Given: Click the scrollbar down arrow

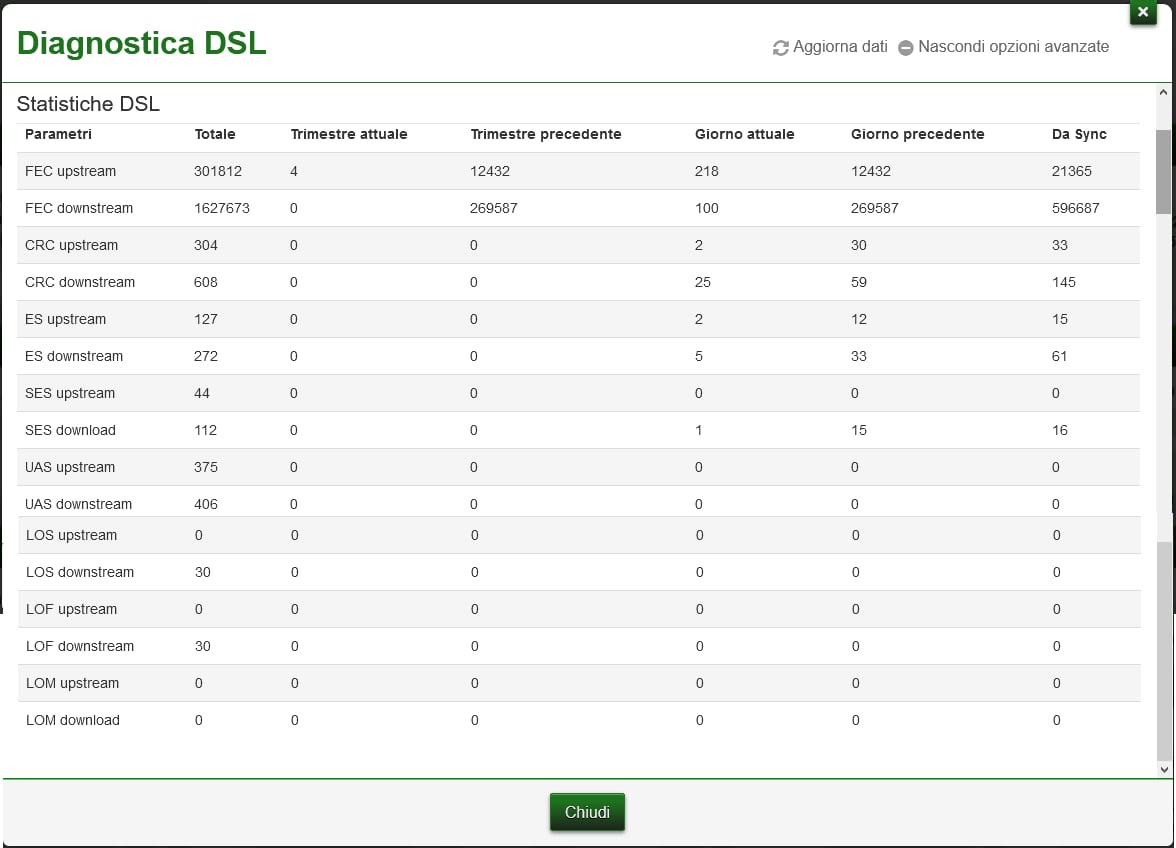Looking at the screenshot, I should 1163,769.
